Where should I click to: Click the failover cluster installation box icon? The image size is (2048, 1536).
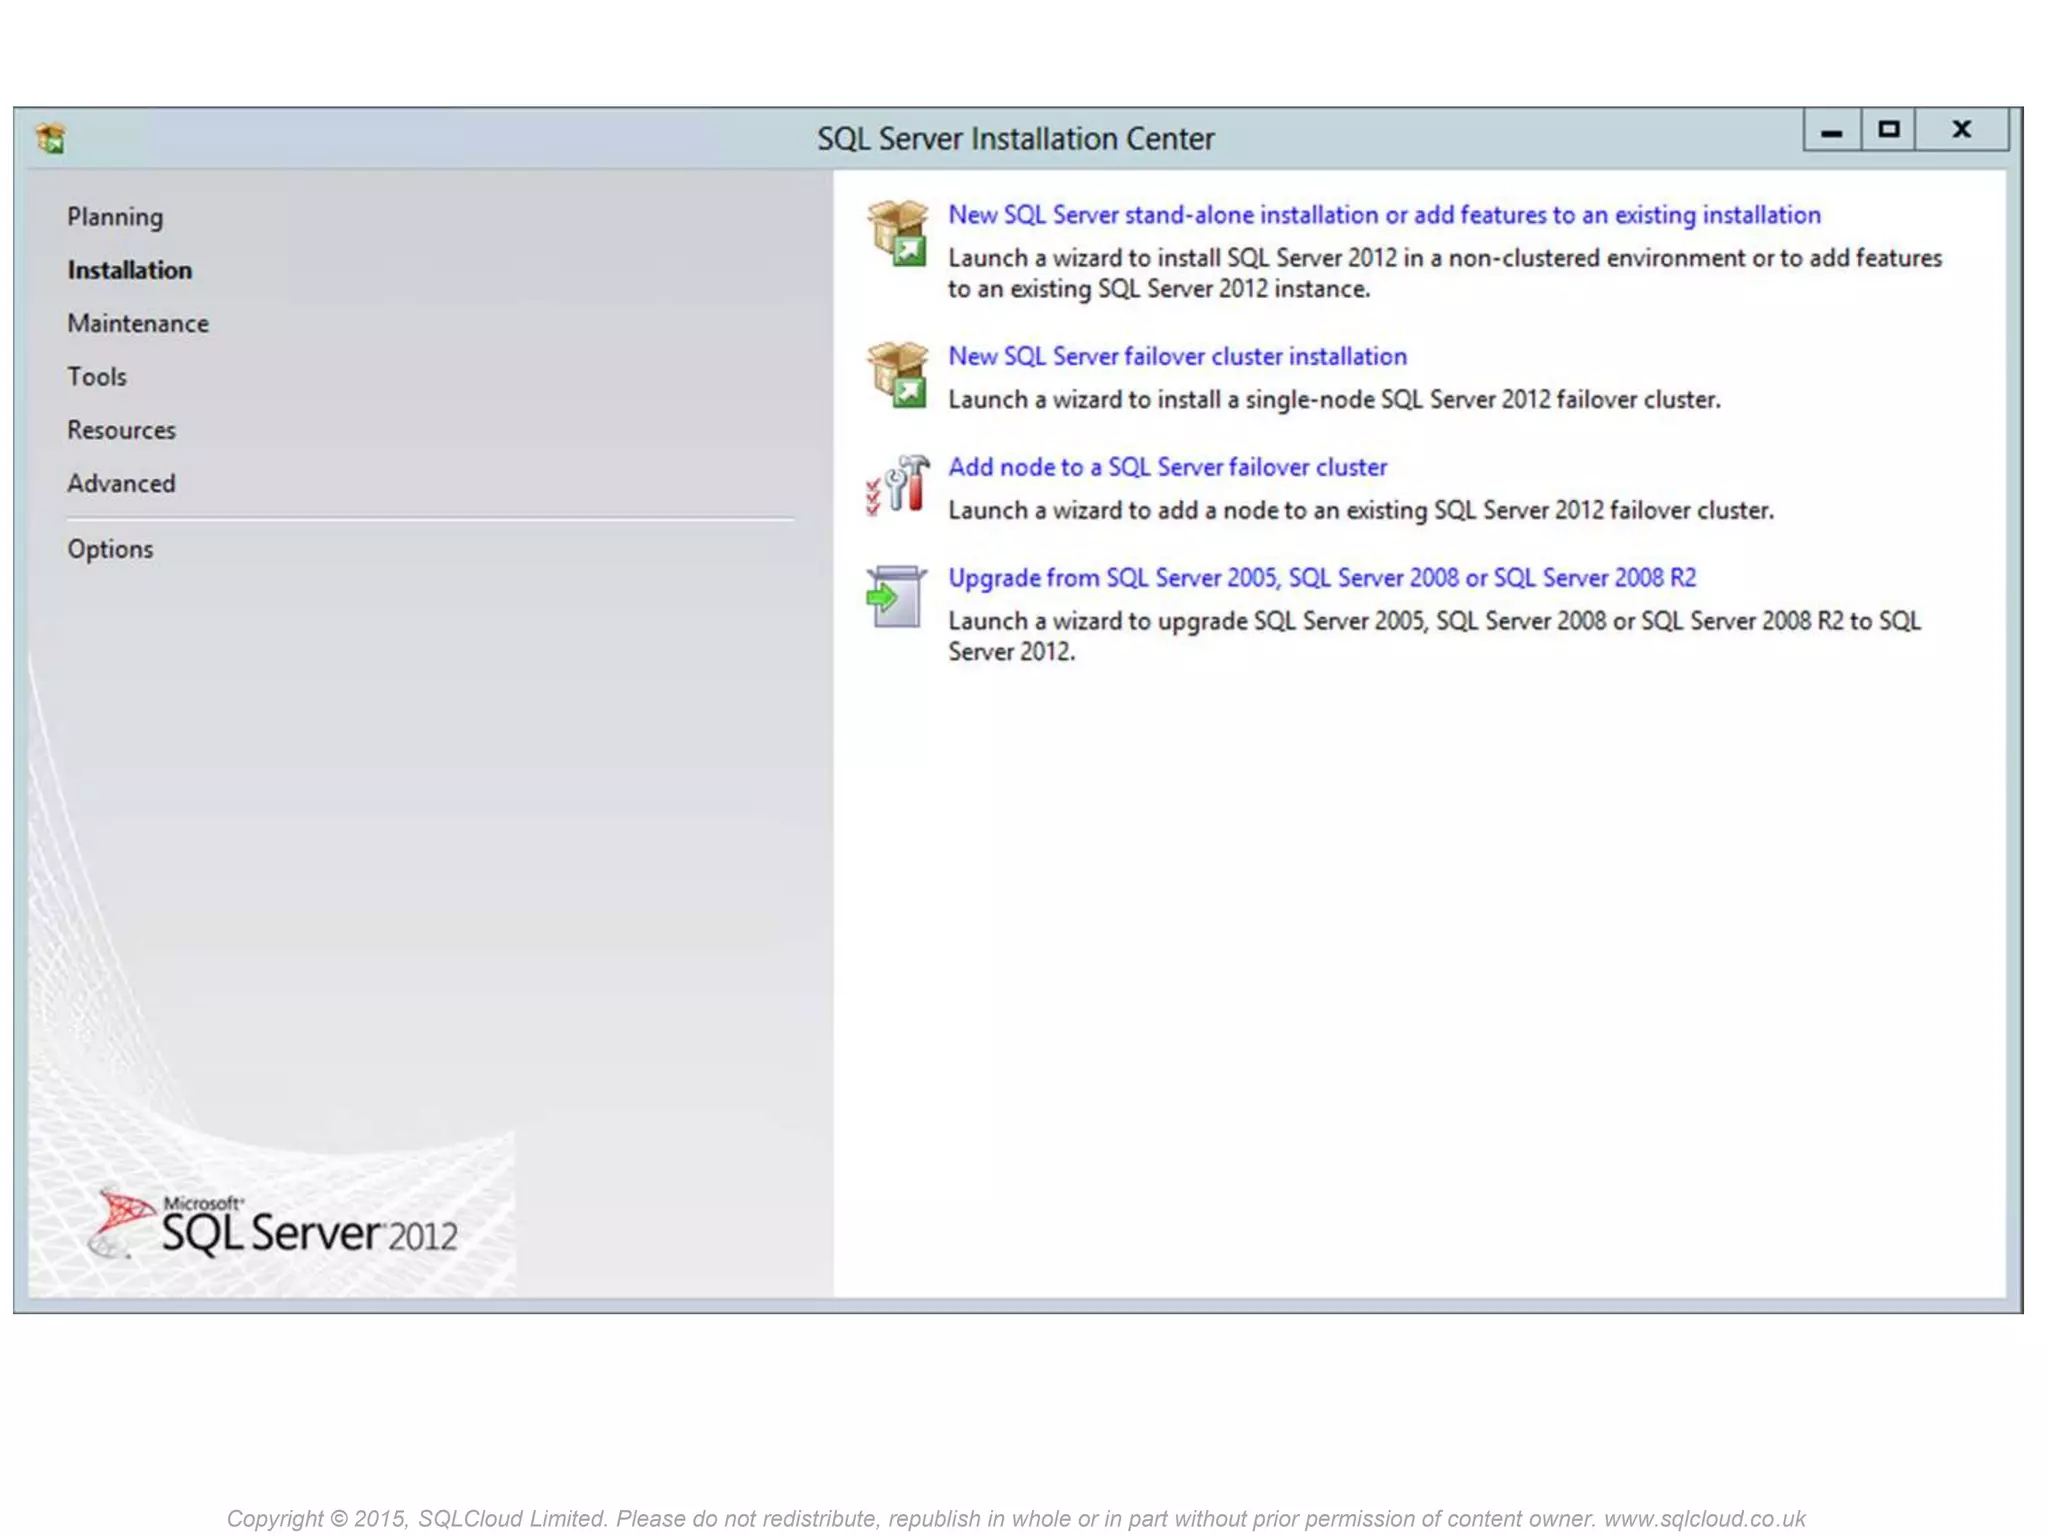tap(897, 375)
